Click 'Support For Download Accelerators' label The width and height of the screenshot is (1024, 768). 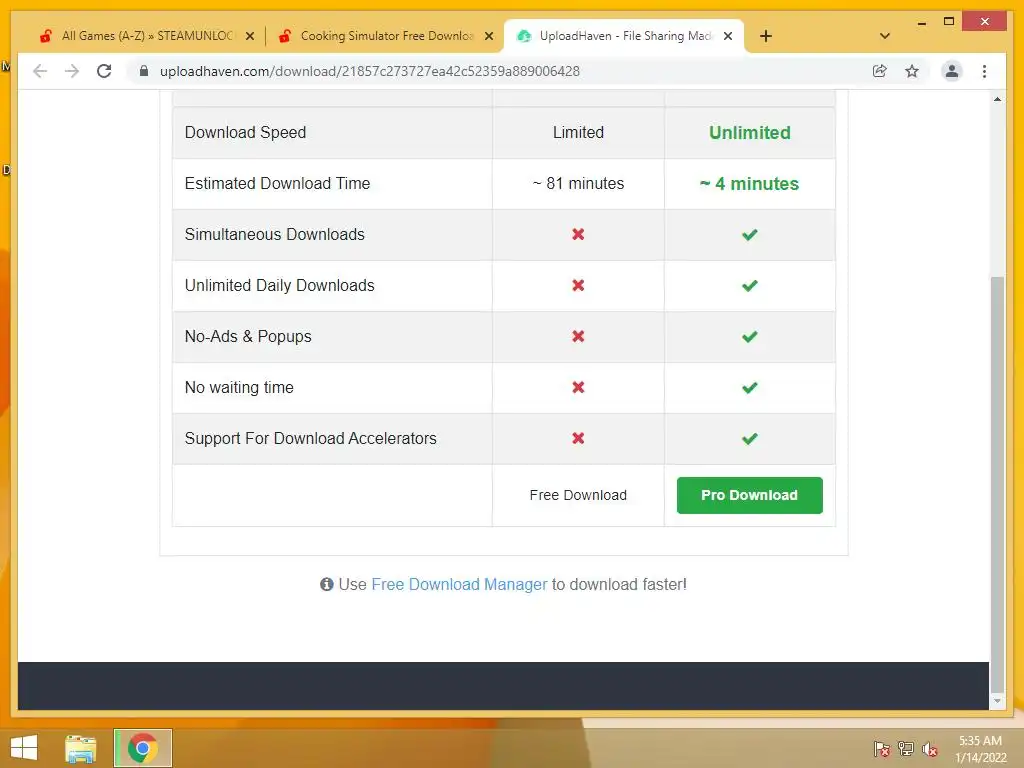[311, 438]
